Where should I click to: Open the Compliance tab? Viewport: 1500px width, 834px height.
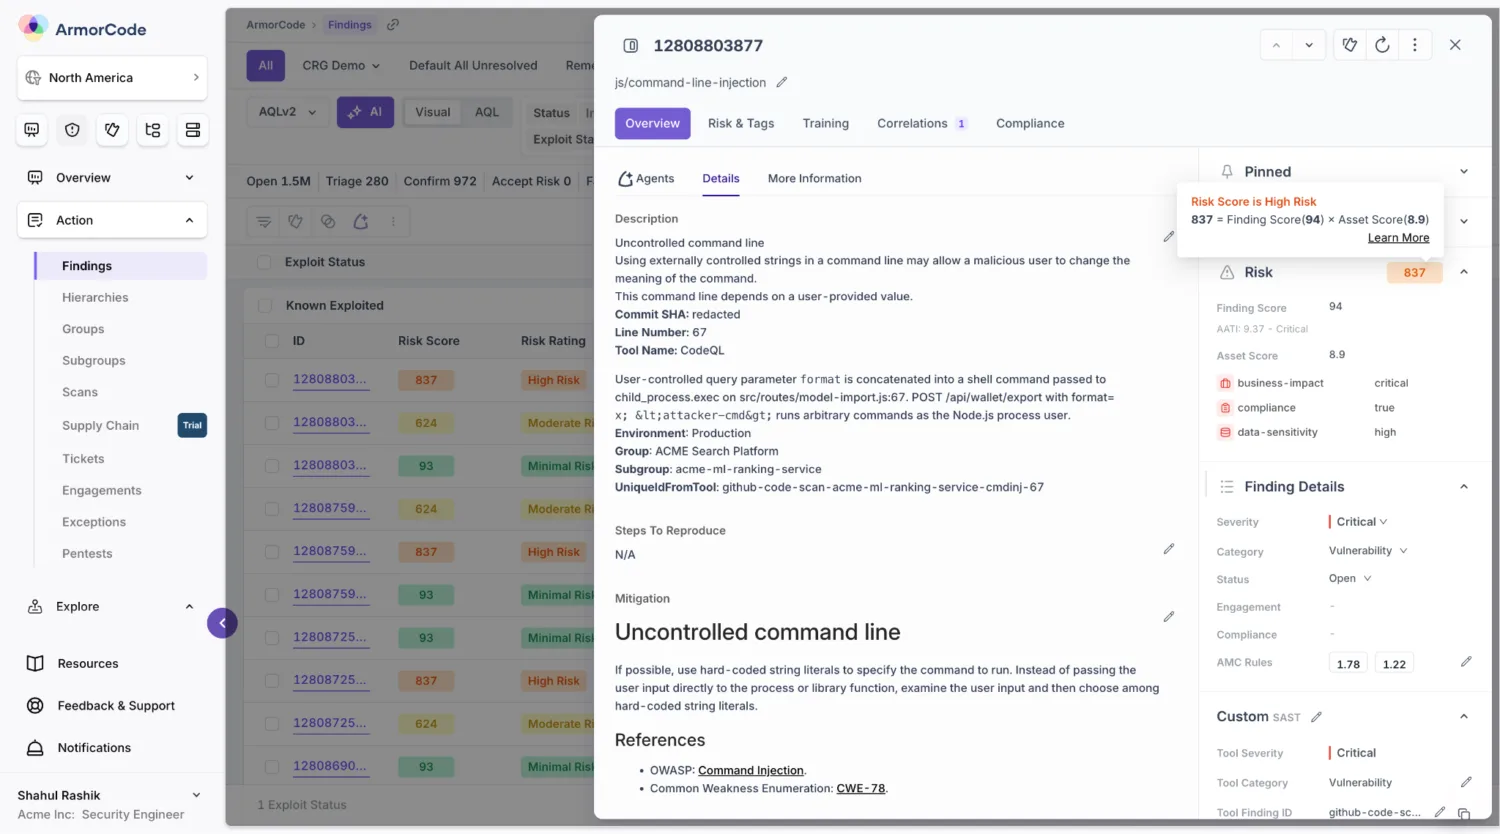click(1030, 124)
